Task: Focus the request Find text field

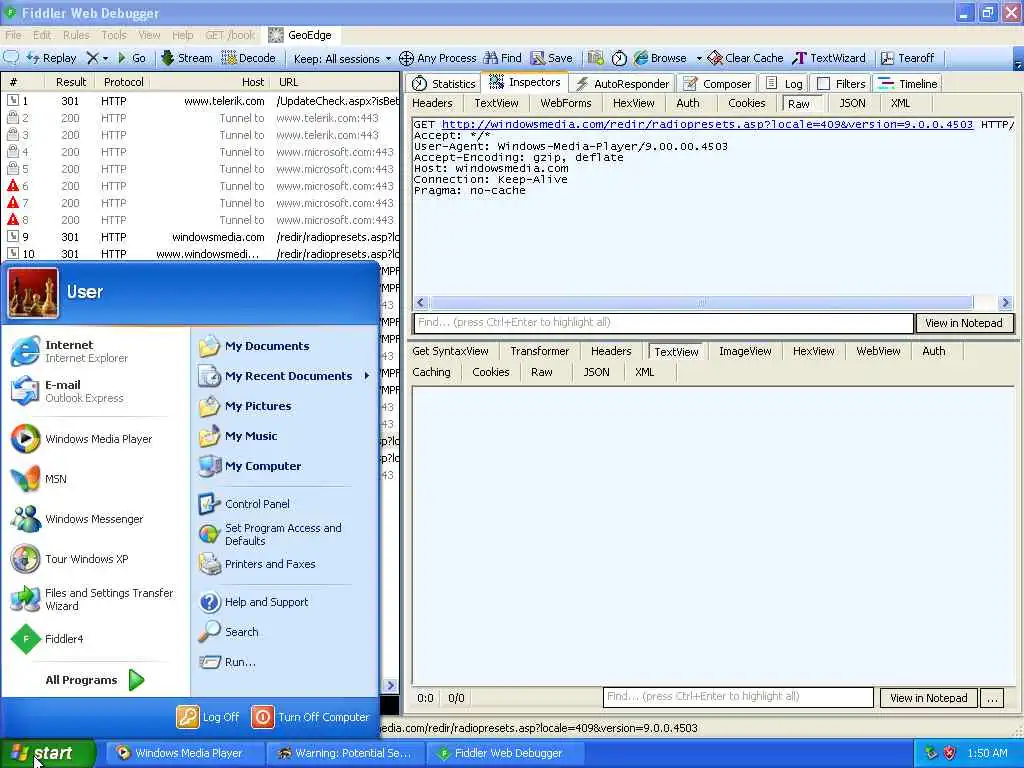Action: [x=664, y=323]
